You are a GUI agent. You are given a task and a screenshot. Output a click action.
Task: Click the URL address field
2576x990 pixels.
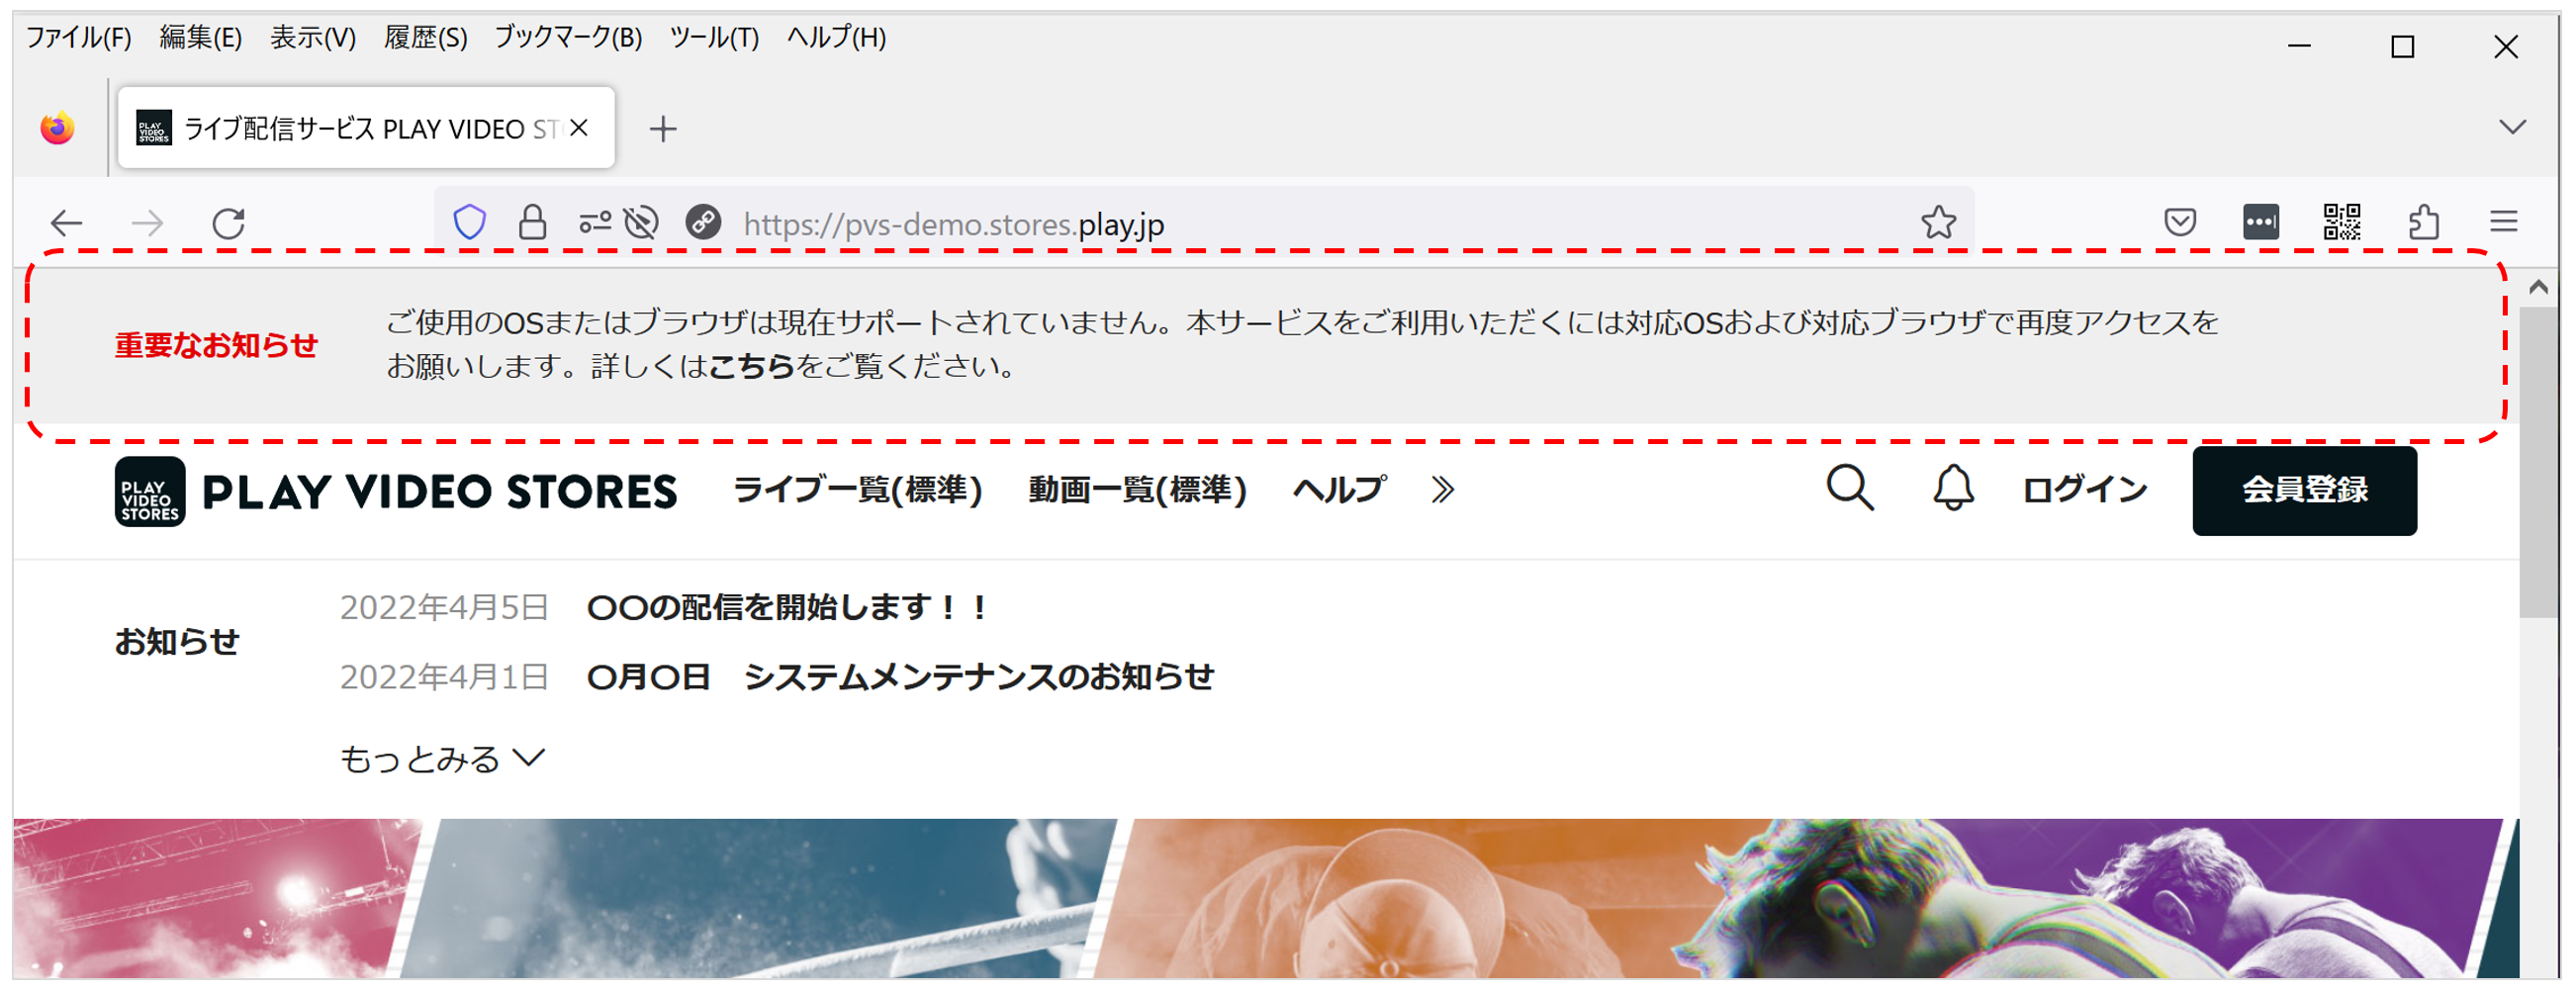[x=1320, y=223]
